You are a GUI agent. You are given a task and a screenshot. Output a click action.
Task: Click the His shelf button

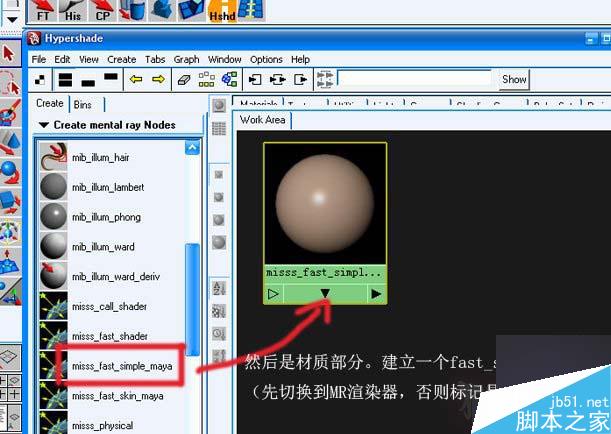(73, 11)
